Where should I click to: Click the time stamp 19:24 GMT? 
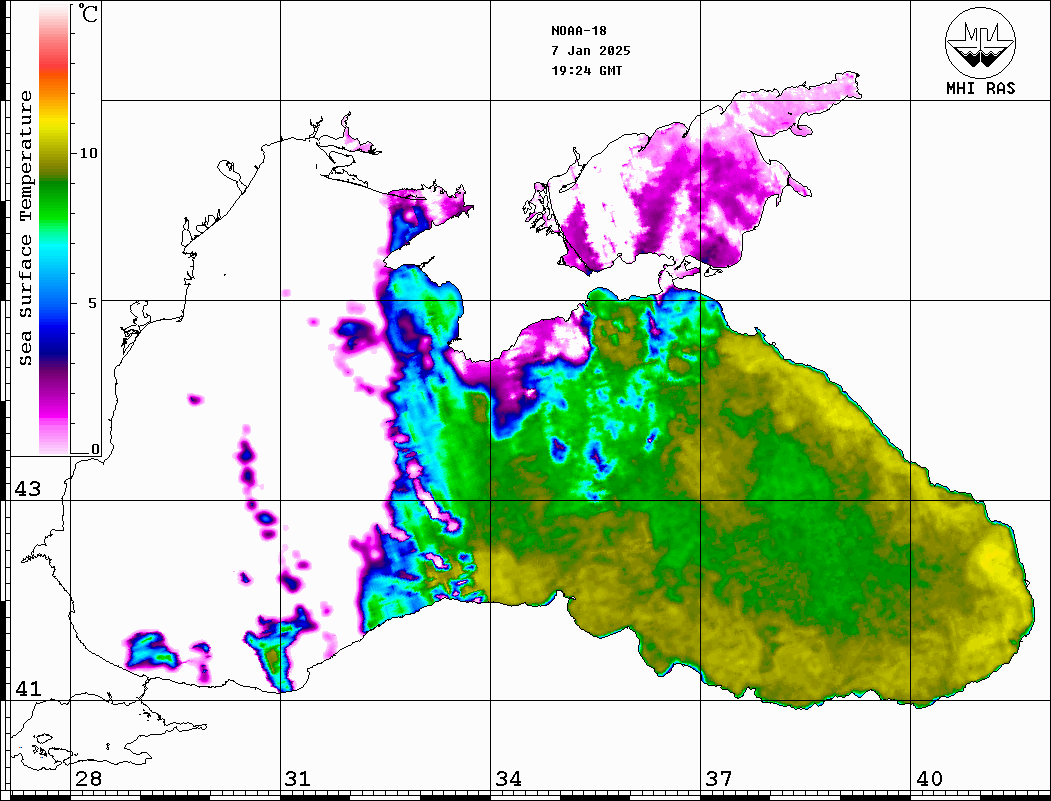click(586, 70)
